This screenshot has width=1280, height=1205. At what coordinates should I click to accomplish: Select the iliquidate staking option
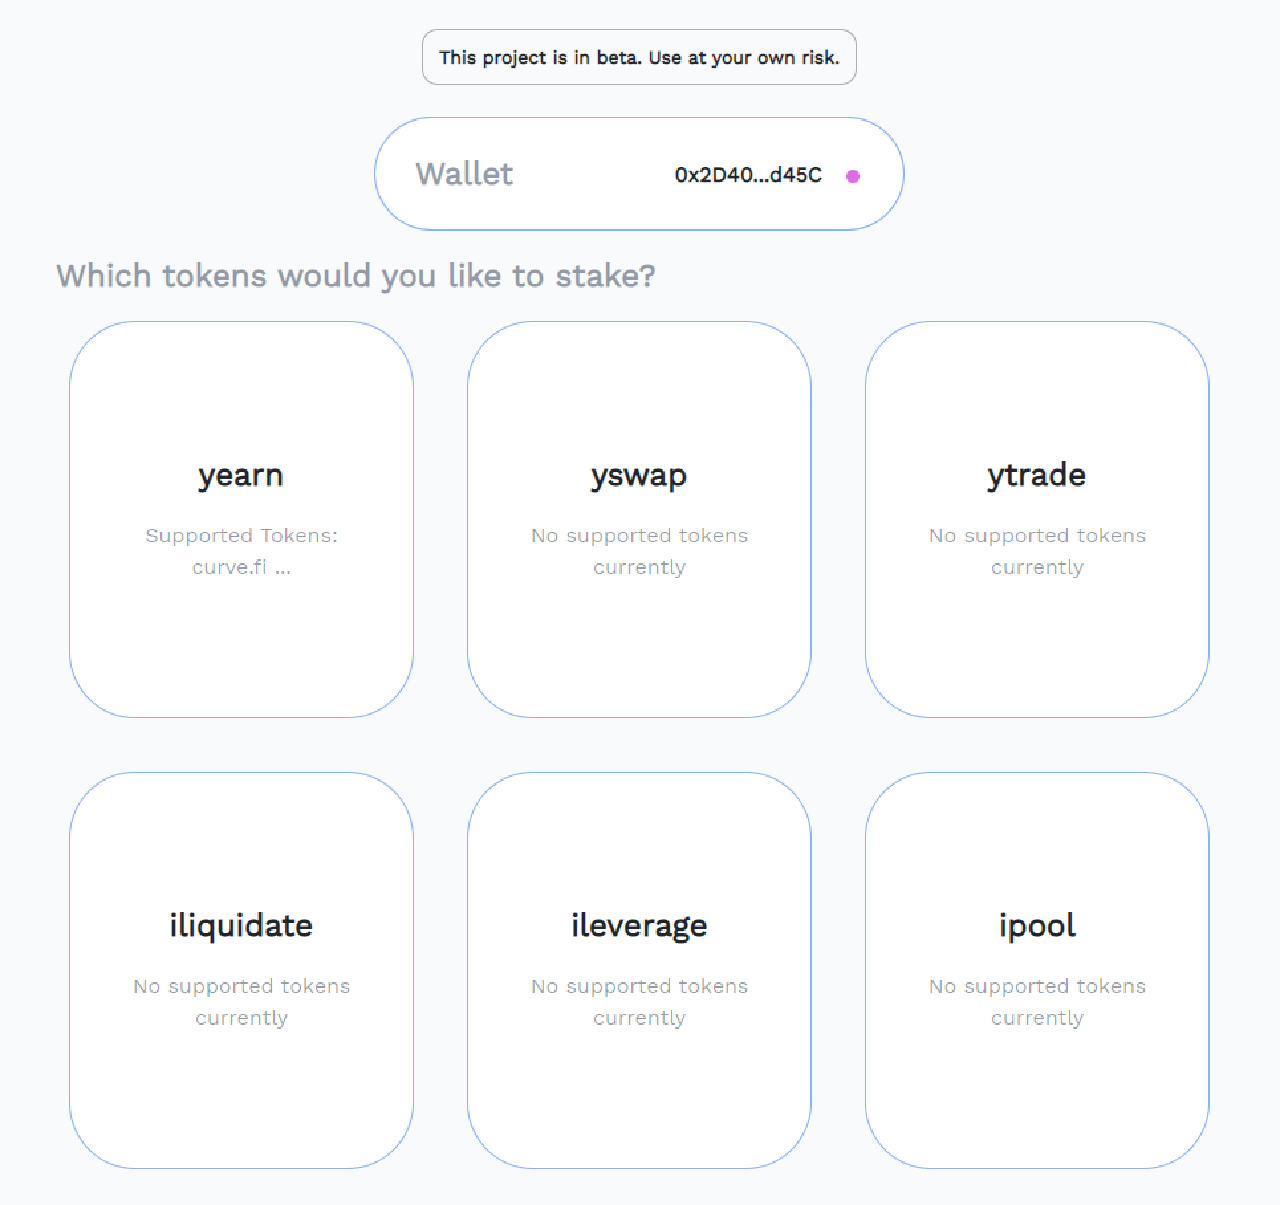click(240, 970)
